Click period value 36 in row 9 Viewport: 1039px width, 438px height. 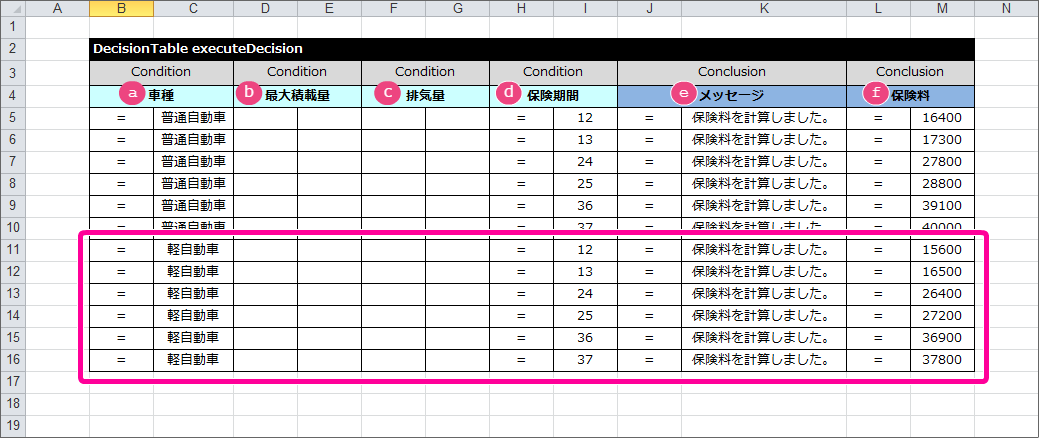coord(585,205)
